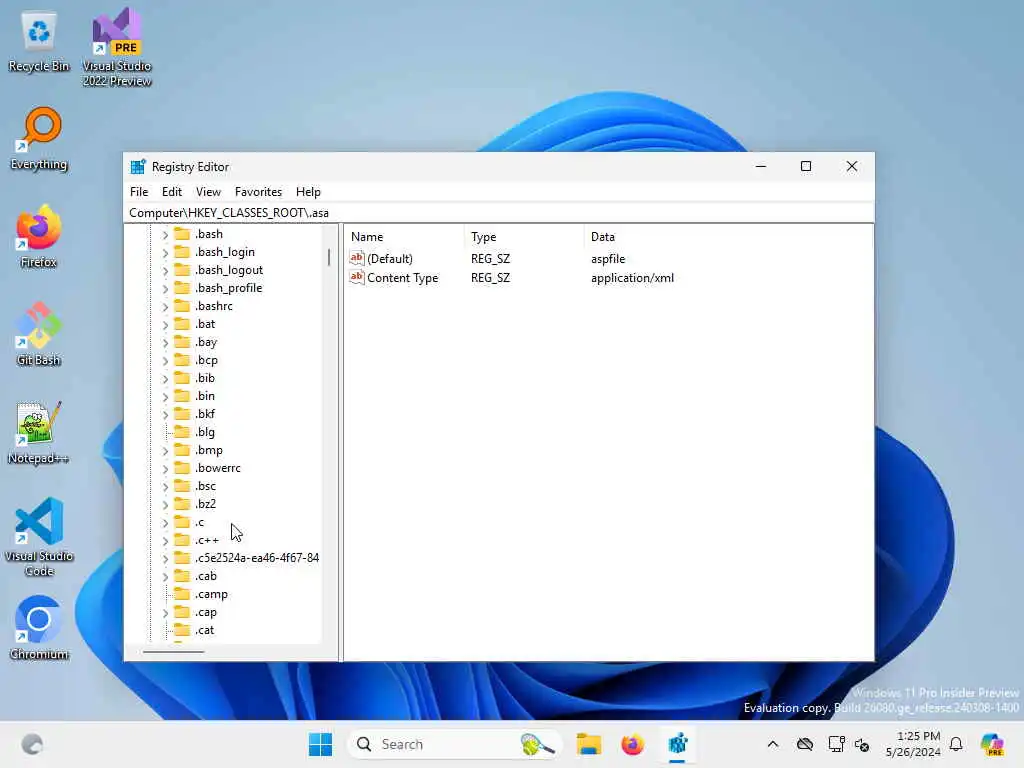Image resolution: width=1024 pixels, height=768 pixels.
Task: Select the (Default) value string icon
Action: [357, 258]
